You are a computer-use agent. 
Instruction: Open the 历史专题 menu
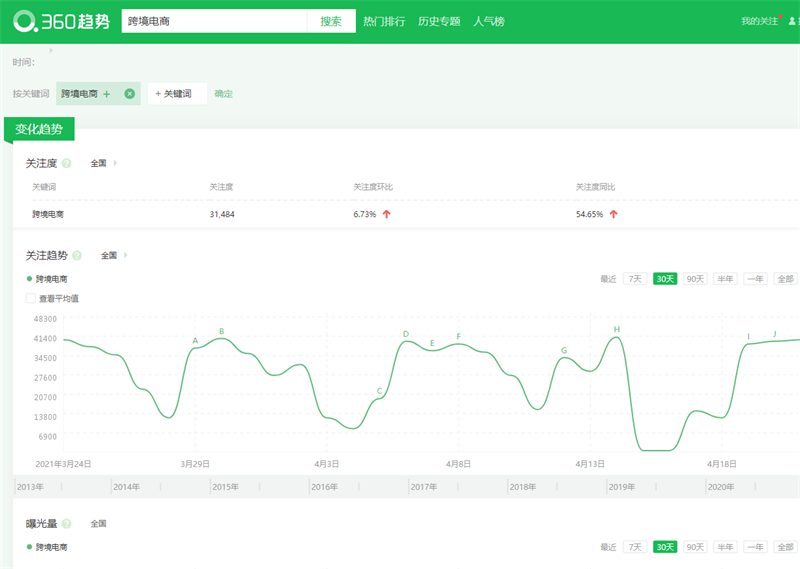click(439, 21)
